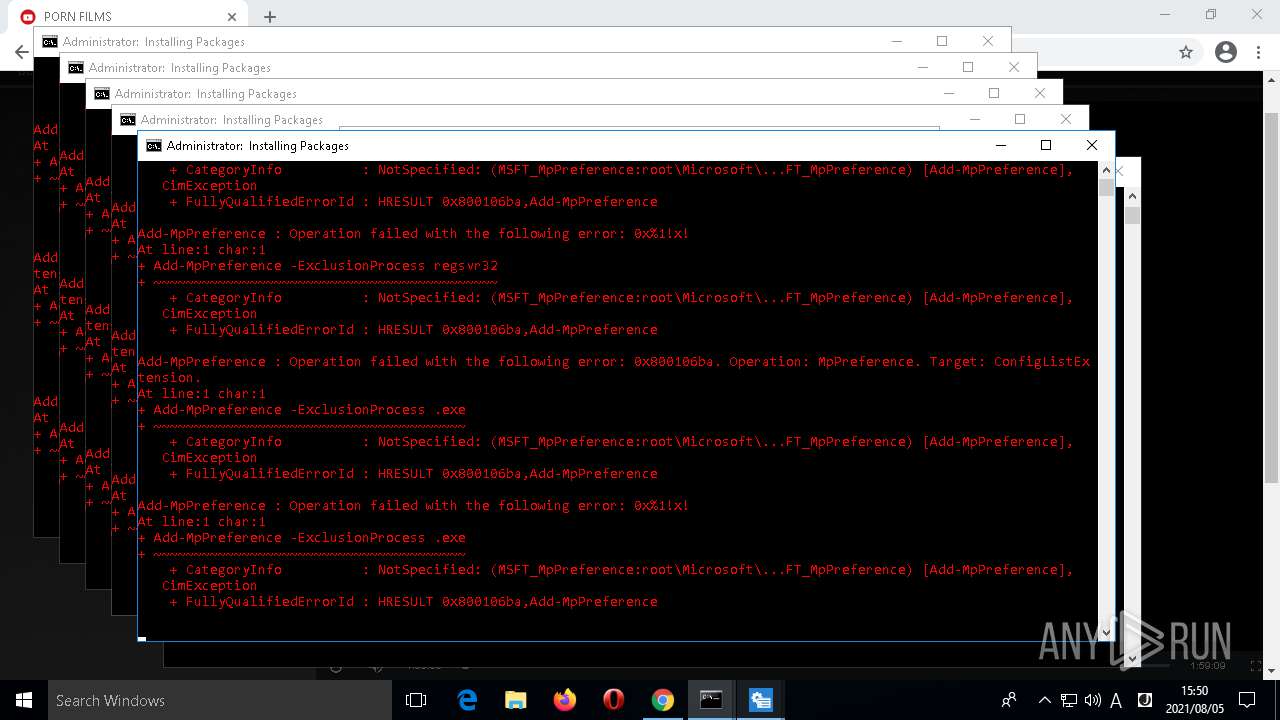Select the PORN FILMS Chrome tab

128,16
